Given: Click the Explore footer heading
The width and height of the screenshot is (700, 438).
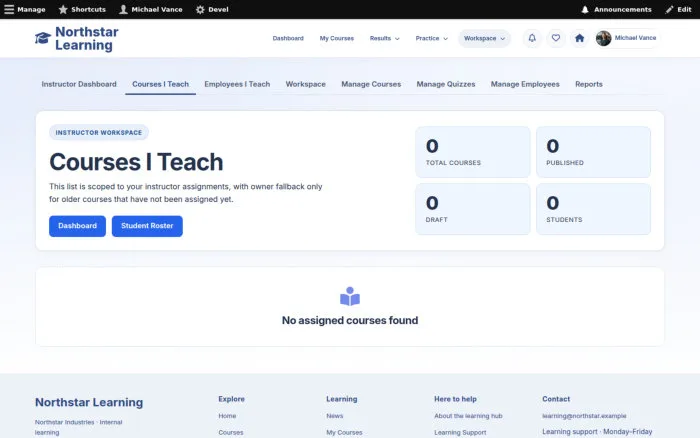Looking at the screenshot, I should pos(231,399).
